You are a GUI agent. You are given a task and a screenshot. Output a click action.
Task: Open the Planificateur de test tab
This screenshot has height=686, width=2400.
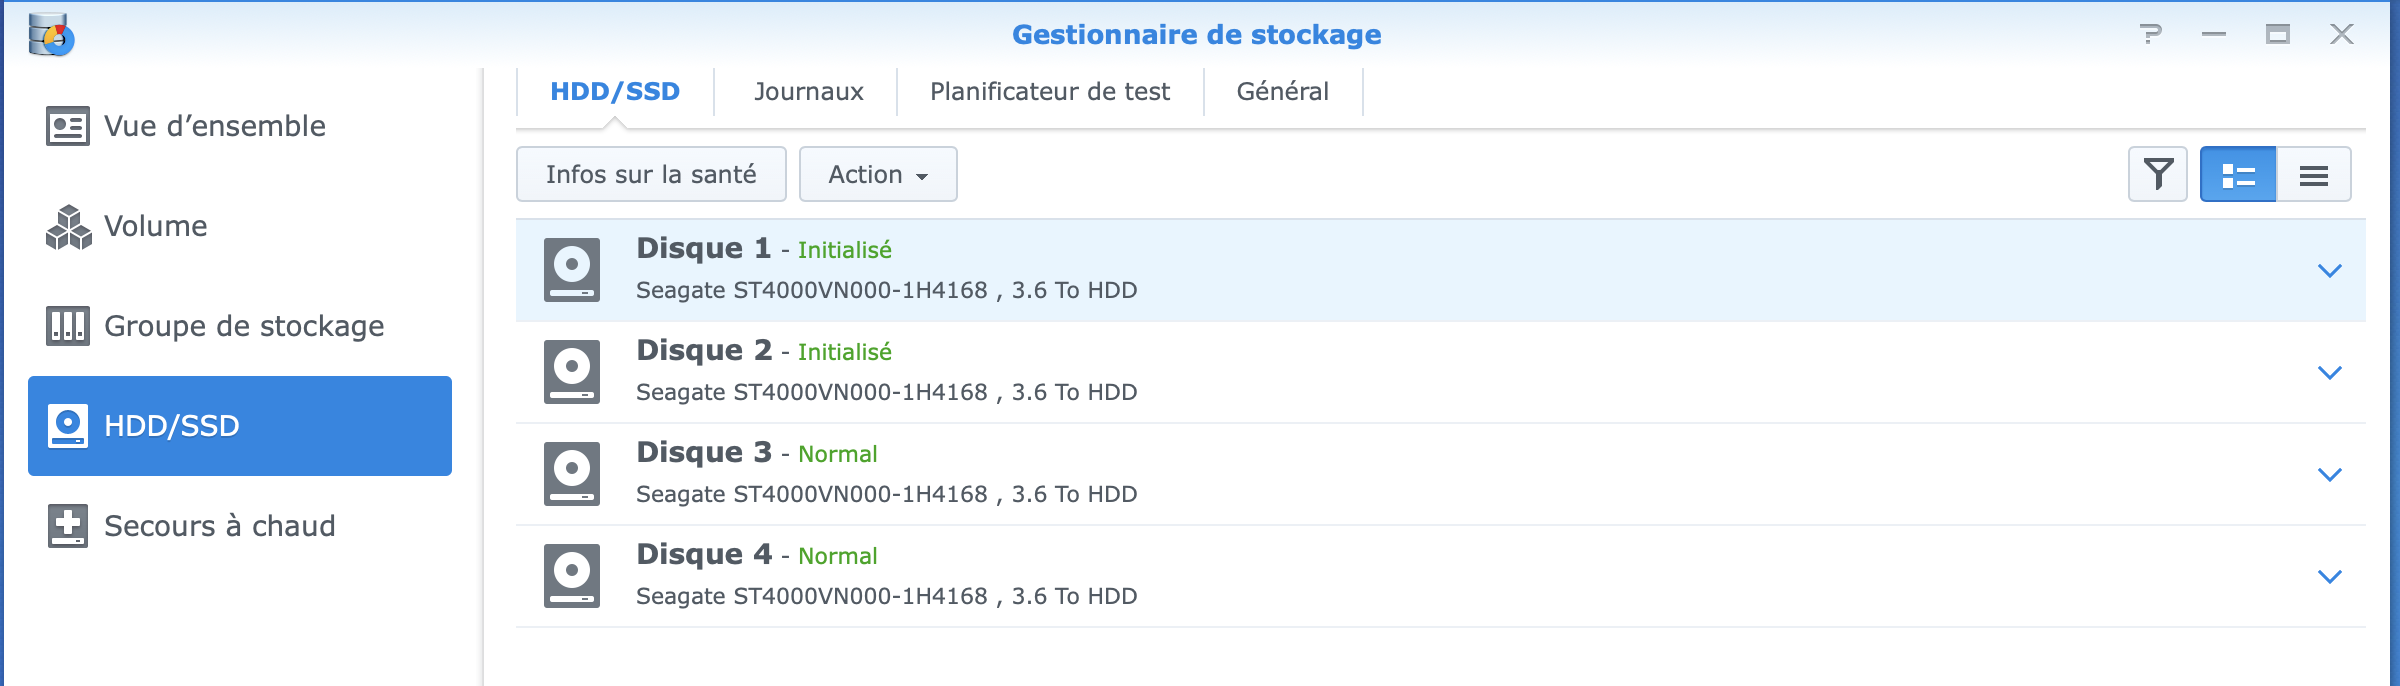tap(1049, 92)
